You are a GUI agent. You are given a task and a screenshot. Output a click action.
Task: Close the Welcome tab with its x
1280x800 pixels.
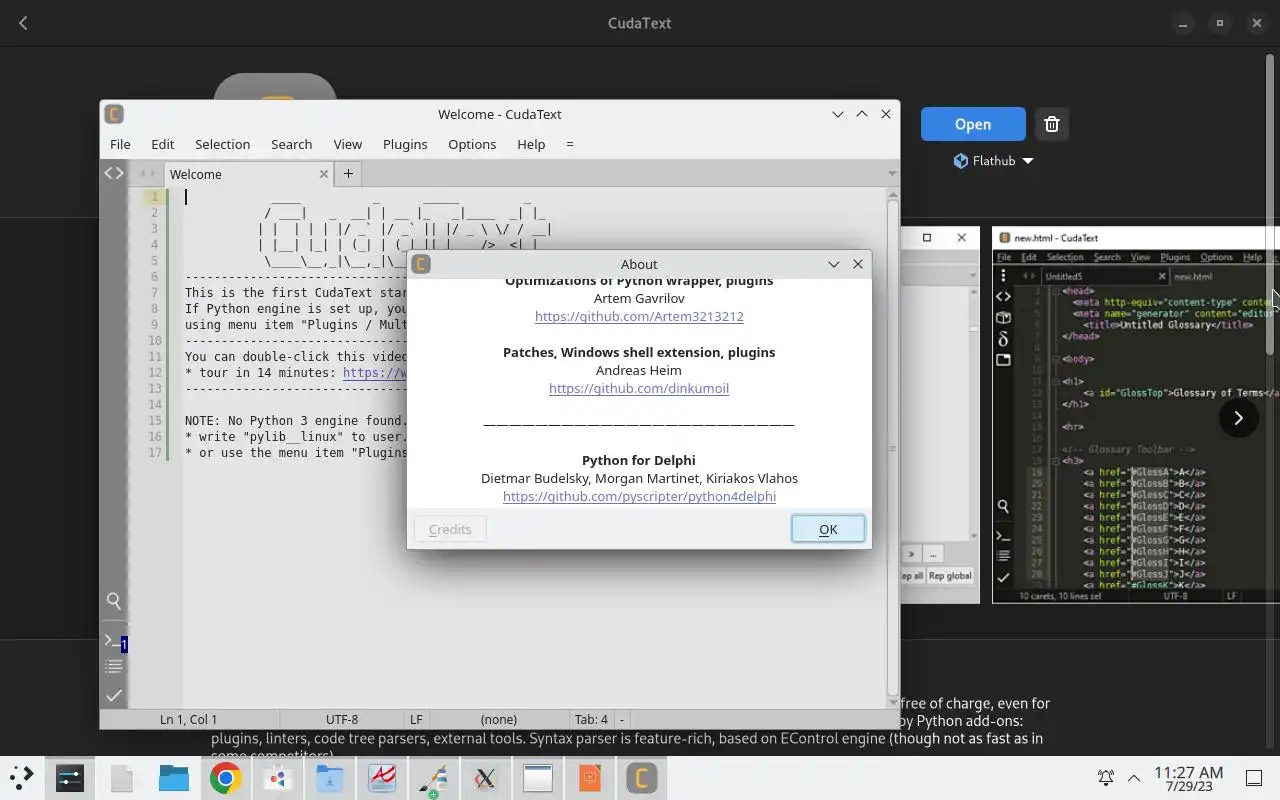click(x=324, y=174)
